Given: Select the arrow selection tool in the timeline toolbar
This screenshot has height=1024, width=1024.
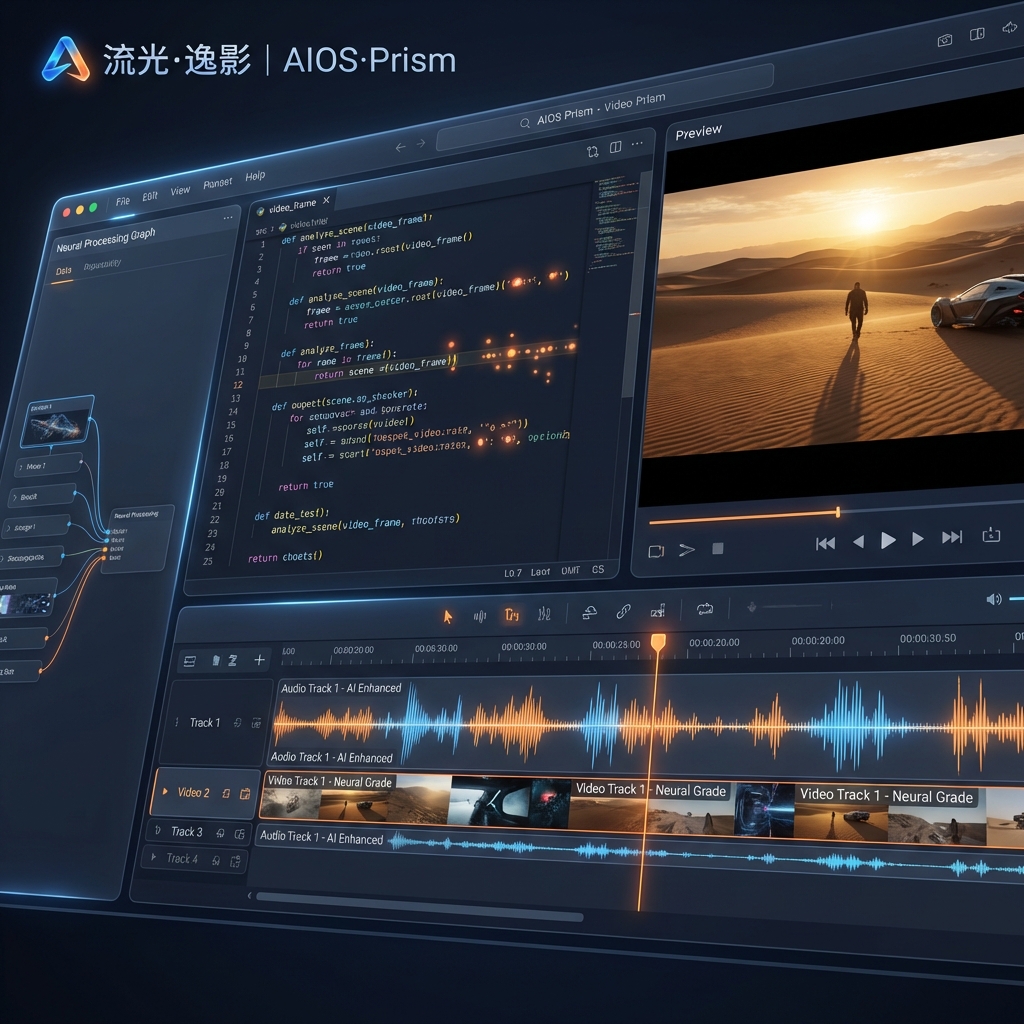Looking at the screenshot, I should (x=447, y=615).
